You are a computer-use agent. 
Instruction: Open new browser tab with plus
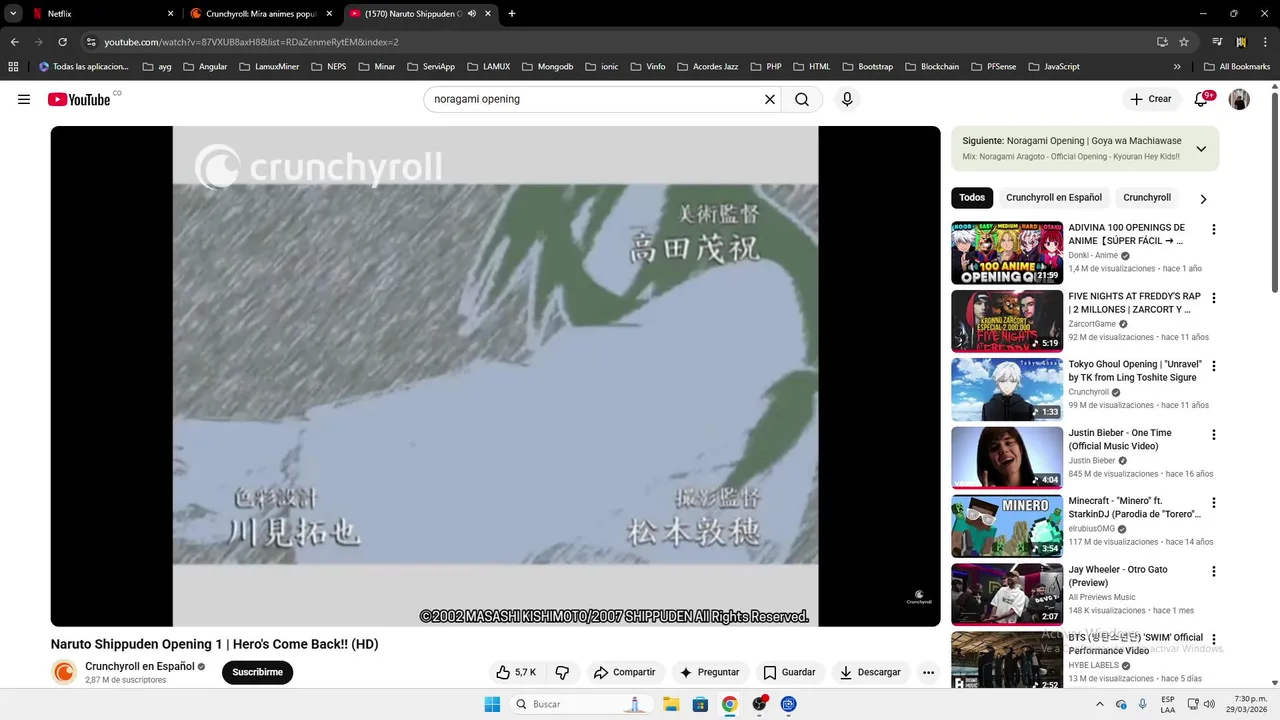pos(512,14)
